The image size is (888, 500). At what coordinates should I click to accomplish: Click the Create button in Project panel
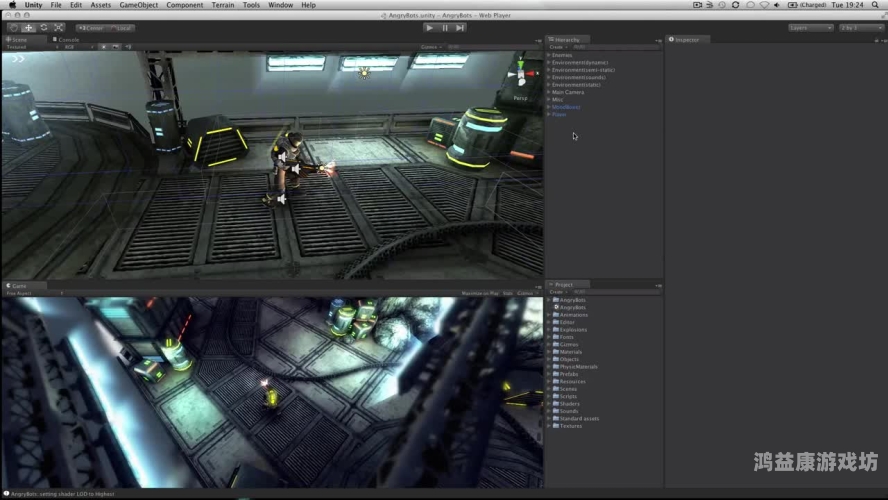coord(557,292)
